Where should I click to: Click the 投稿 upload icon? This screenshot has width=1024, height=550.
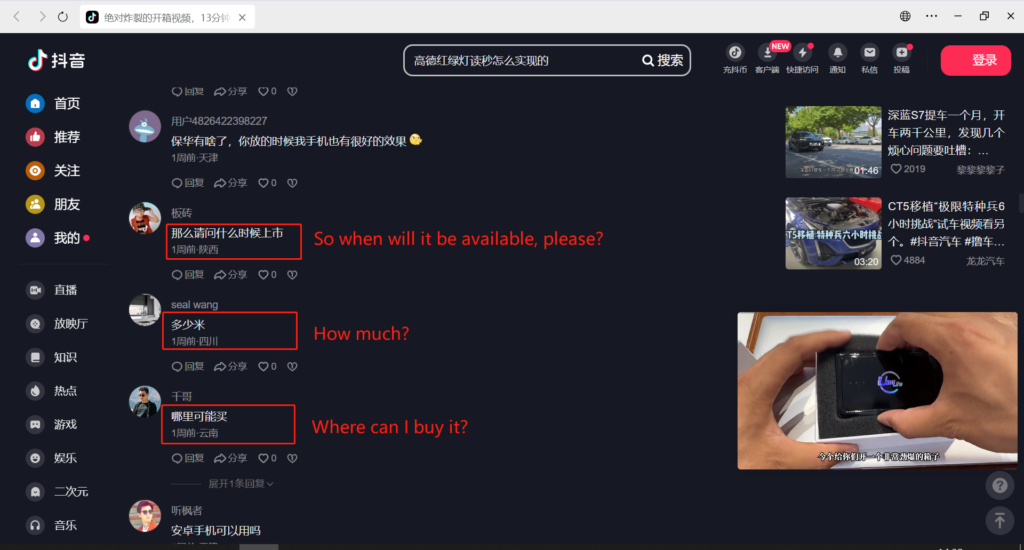[x=901, y=58]
